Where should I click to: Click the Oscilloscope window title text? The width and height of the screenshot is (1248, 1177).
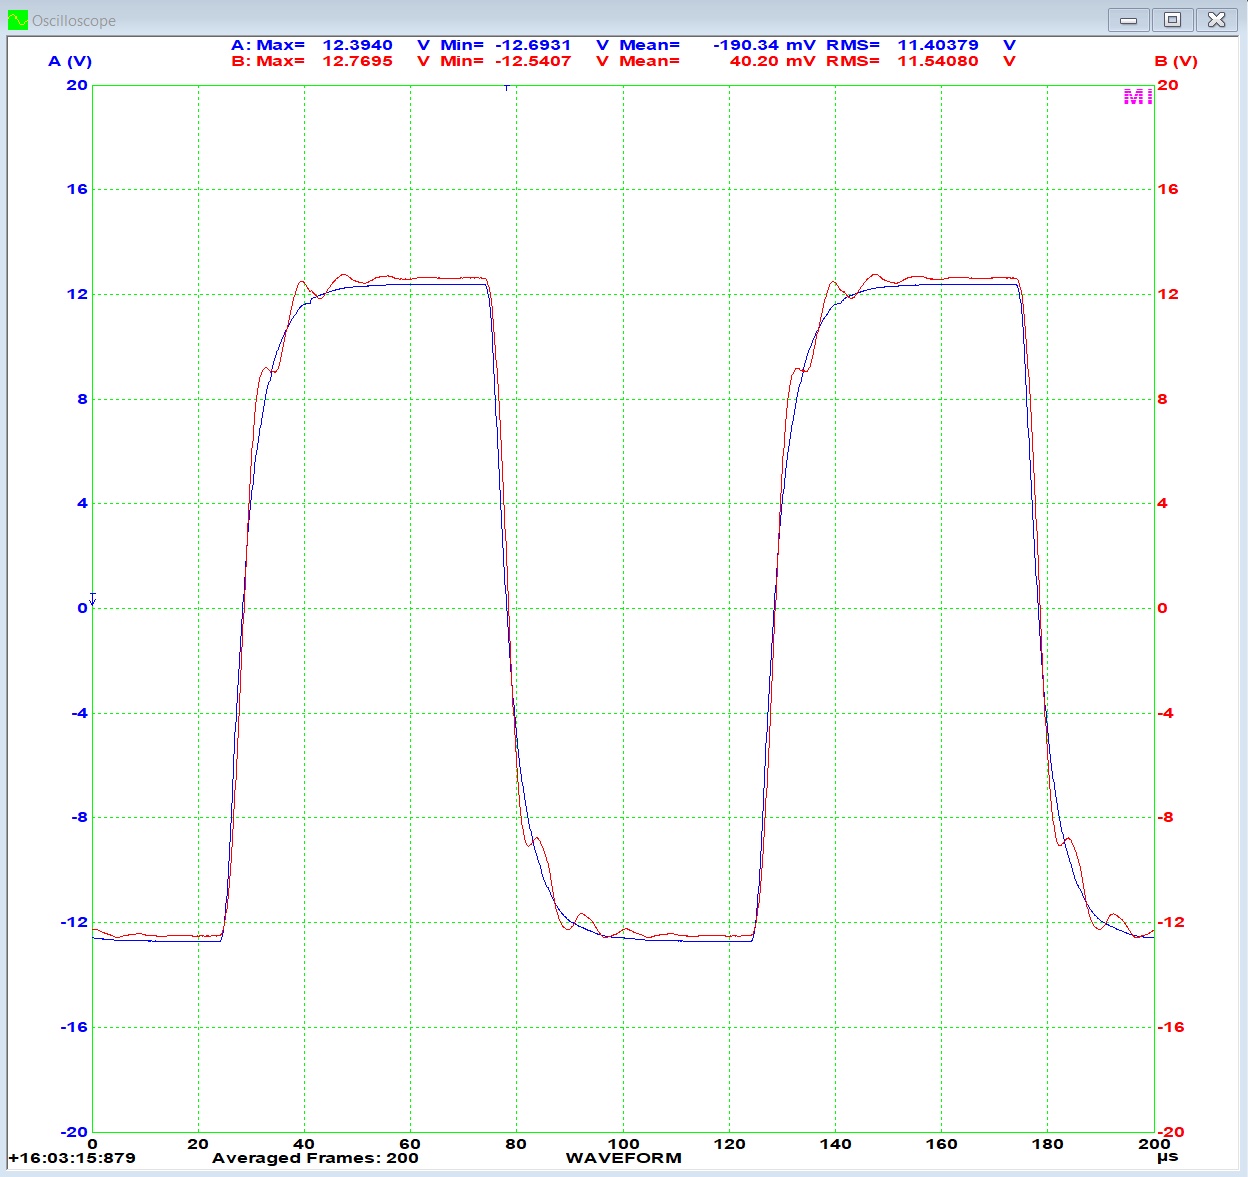(74, 20)
